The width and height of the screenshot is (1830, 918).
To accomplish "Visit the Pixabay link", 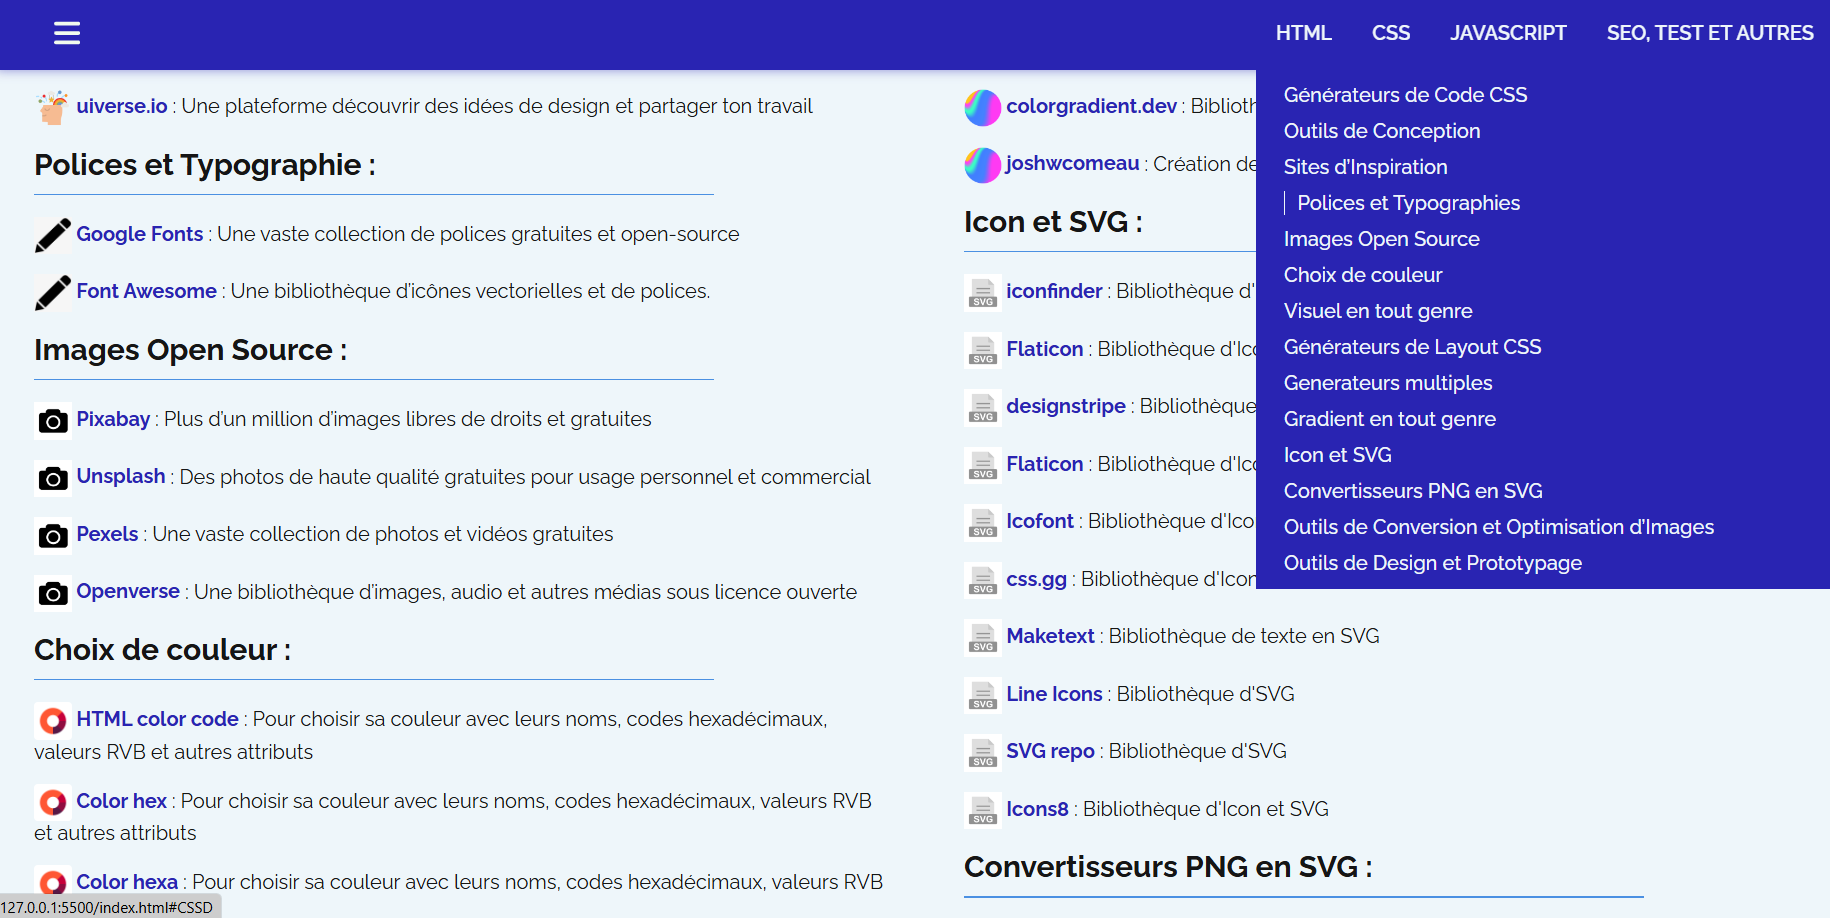I will 113,419.
